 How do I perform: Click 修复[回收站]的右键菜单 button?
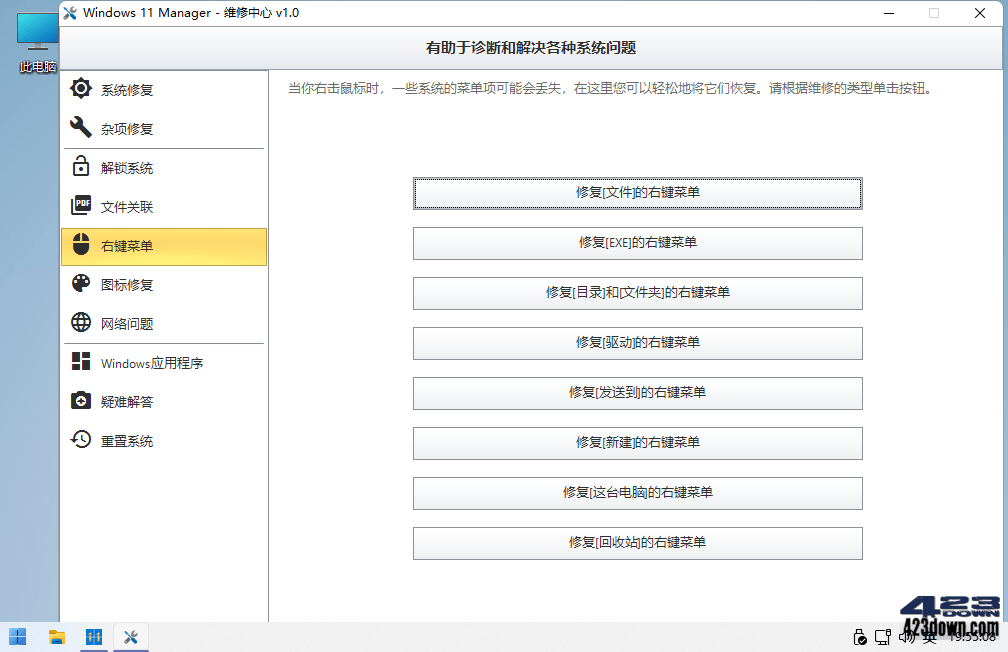point(637,543)
